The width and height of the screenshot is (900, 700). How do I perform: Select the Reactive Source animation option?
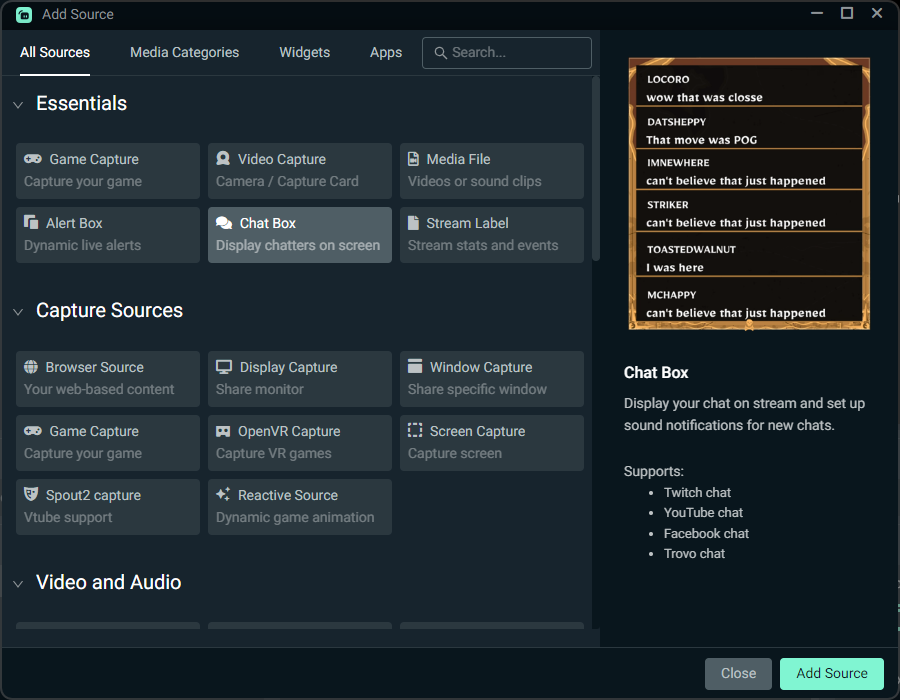pyautogui.click(x=299, y=506)
